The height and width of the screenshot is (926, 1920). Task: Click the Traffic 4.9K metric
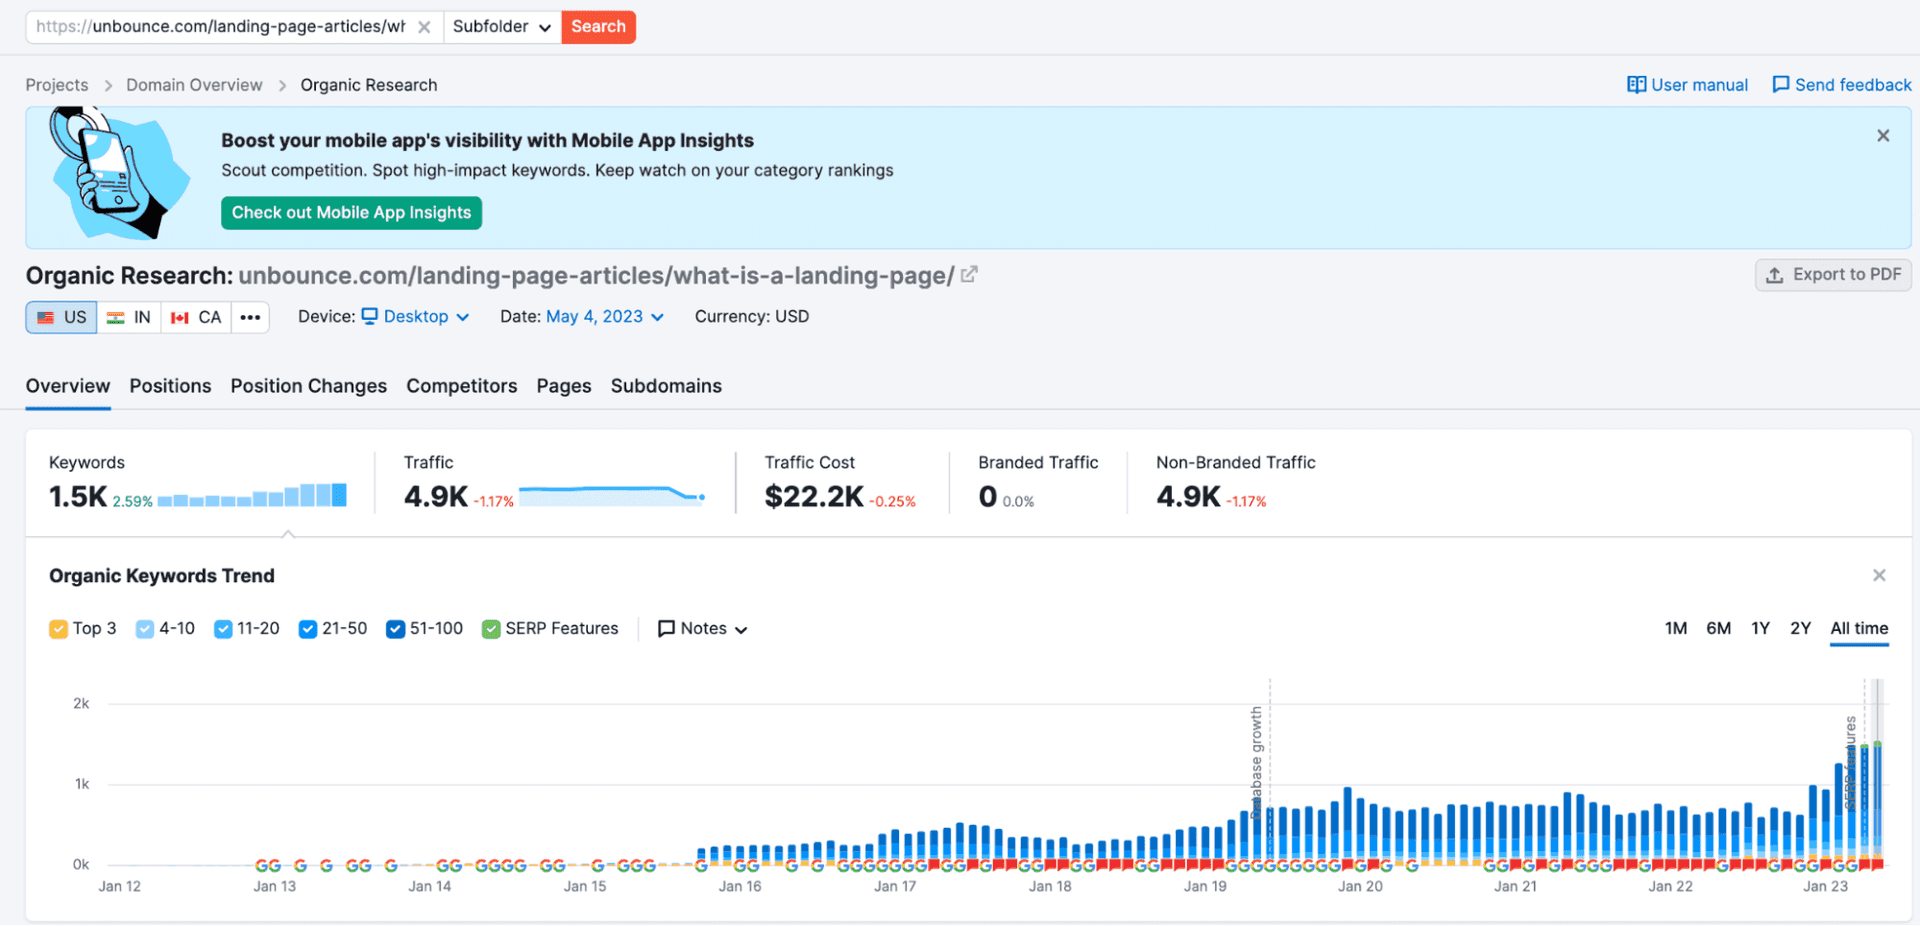click(x=436, y=496)
